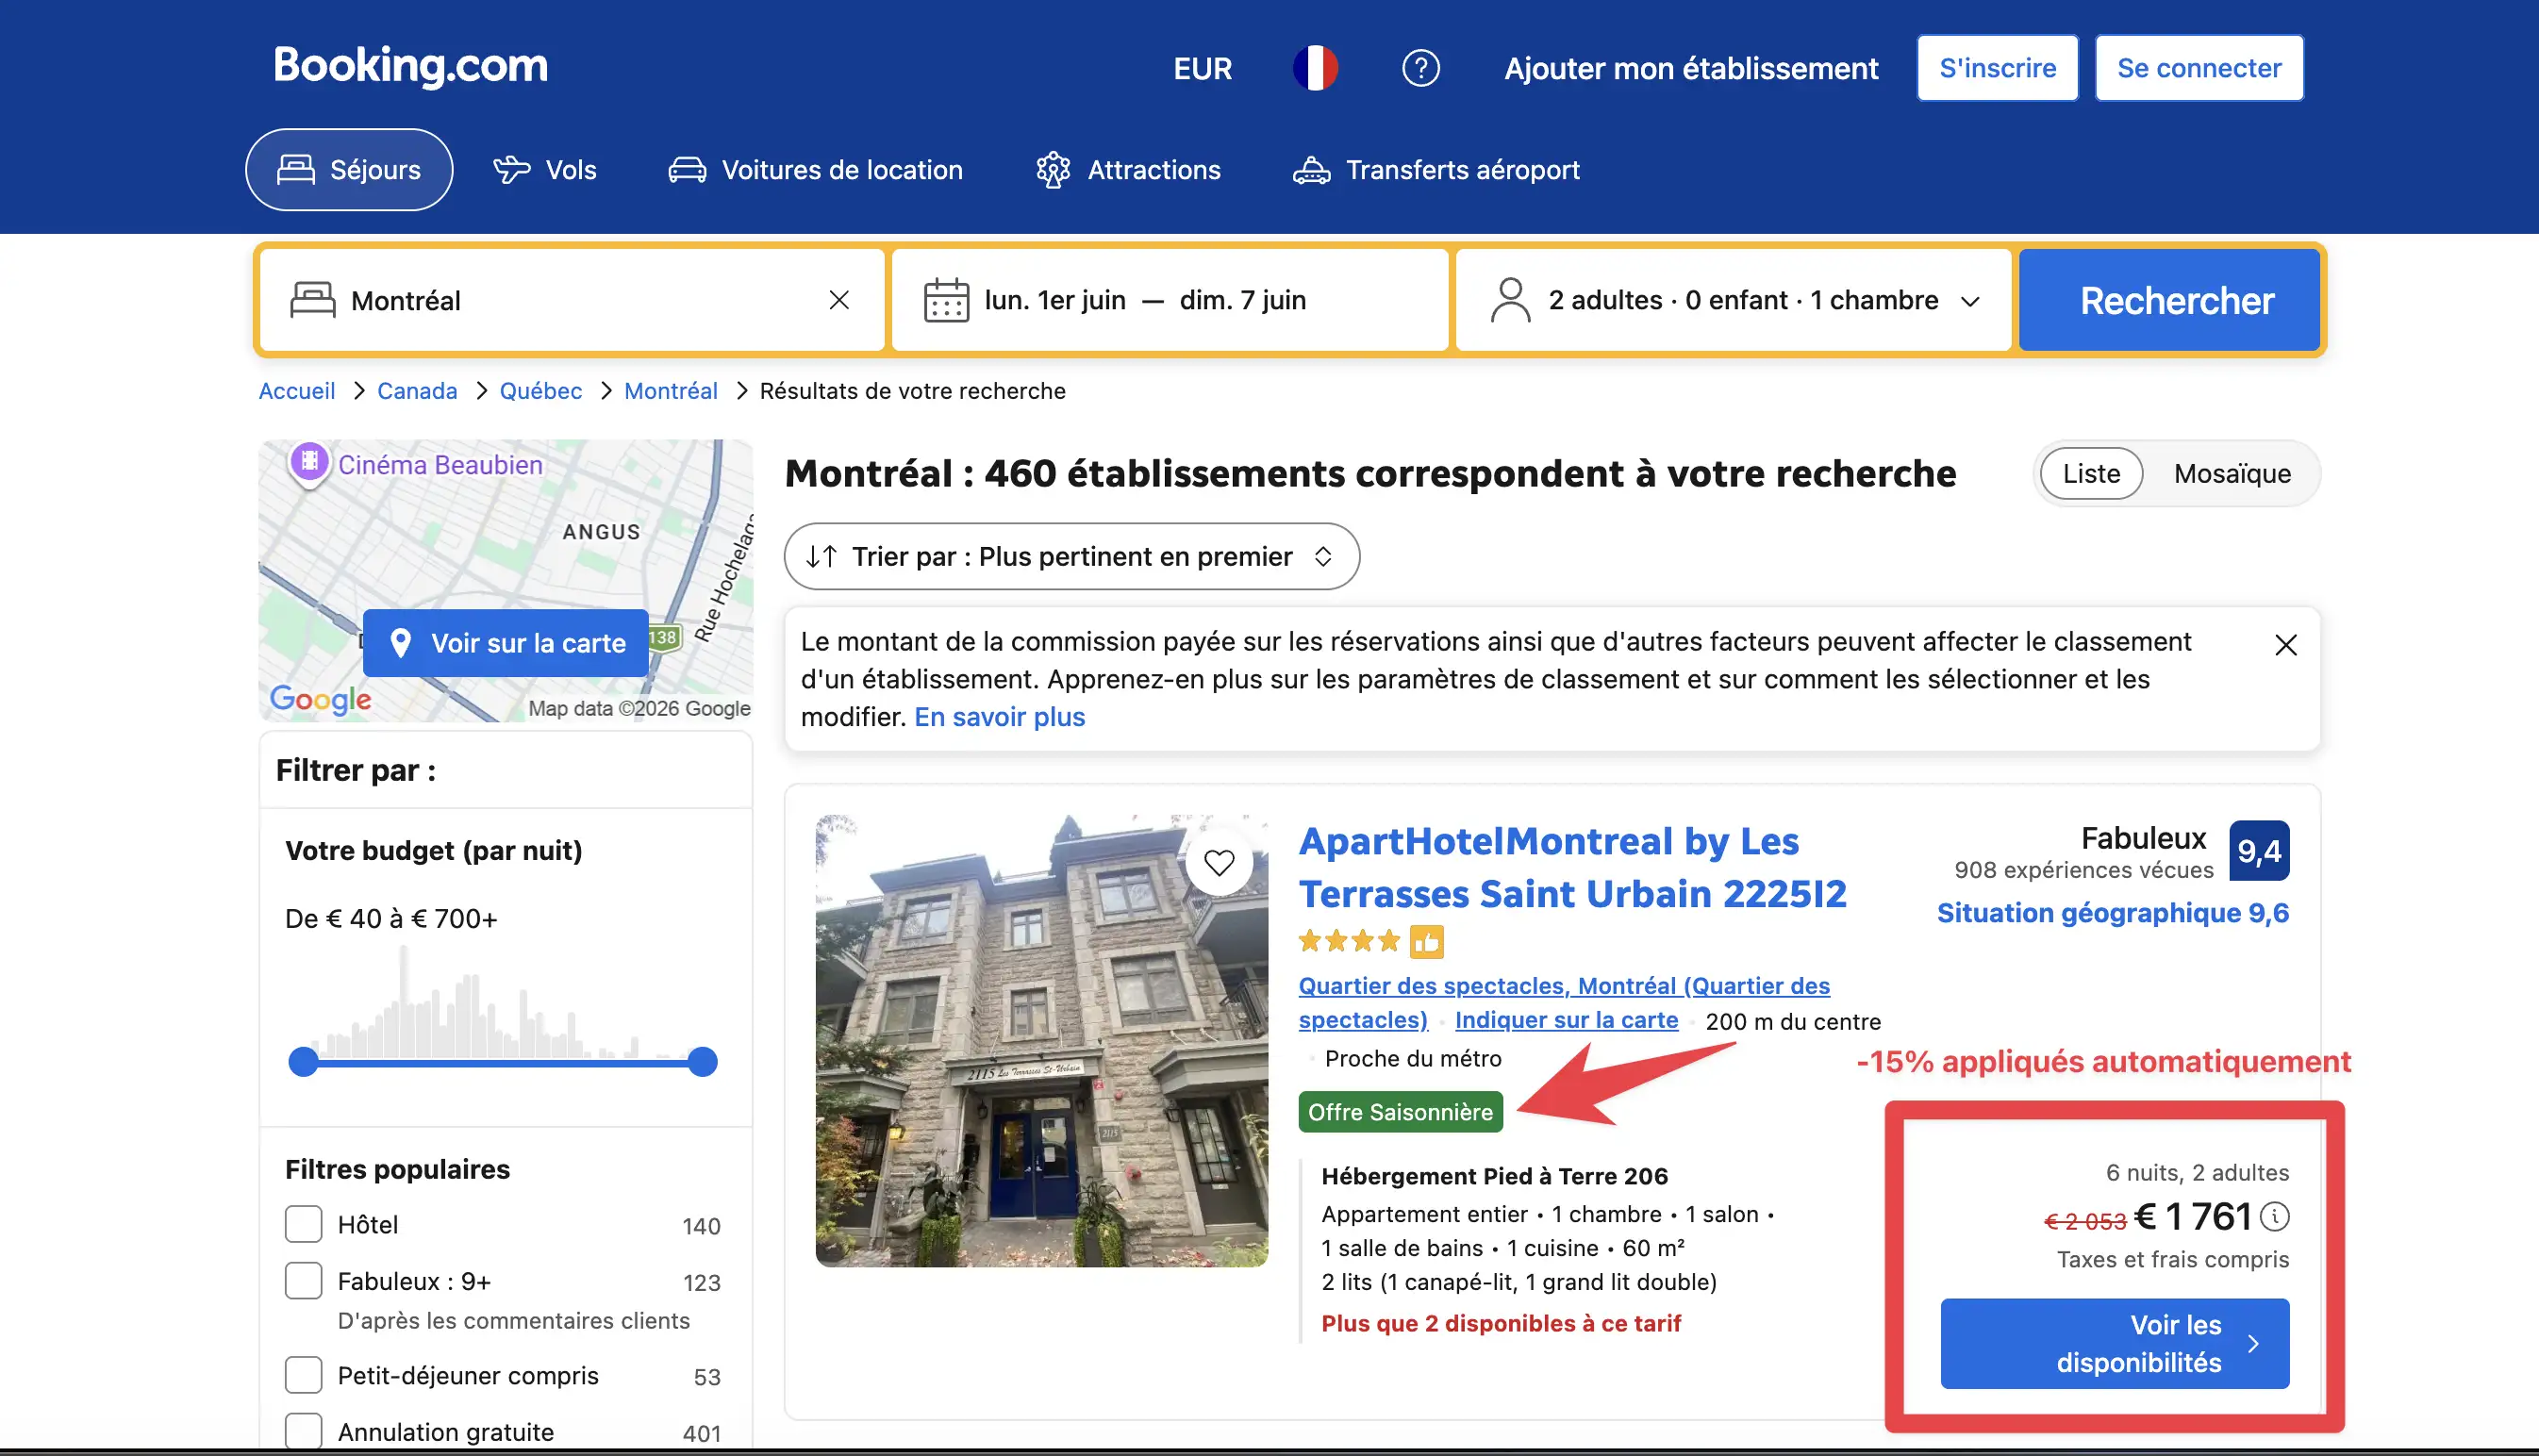Click the price info icon next to €1761

click(2277, 1216)
